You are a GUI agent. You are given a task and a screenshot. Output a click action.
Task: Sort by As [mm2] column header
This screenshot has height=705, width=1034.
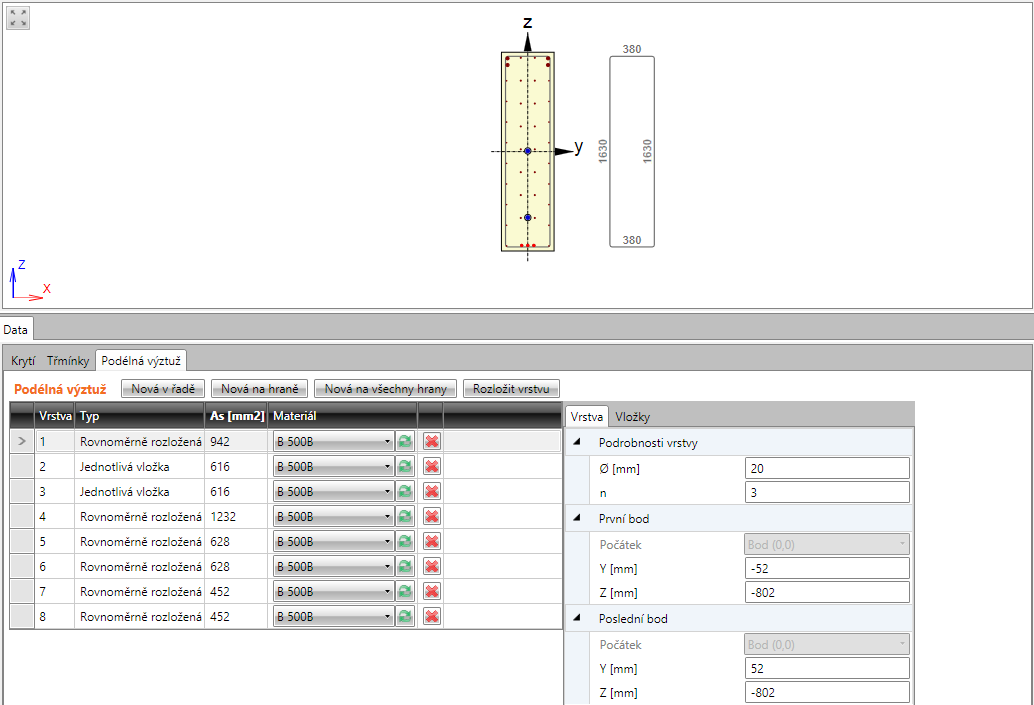[237, 415]
